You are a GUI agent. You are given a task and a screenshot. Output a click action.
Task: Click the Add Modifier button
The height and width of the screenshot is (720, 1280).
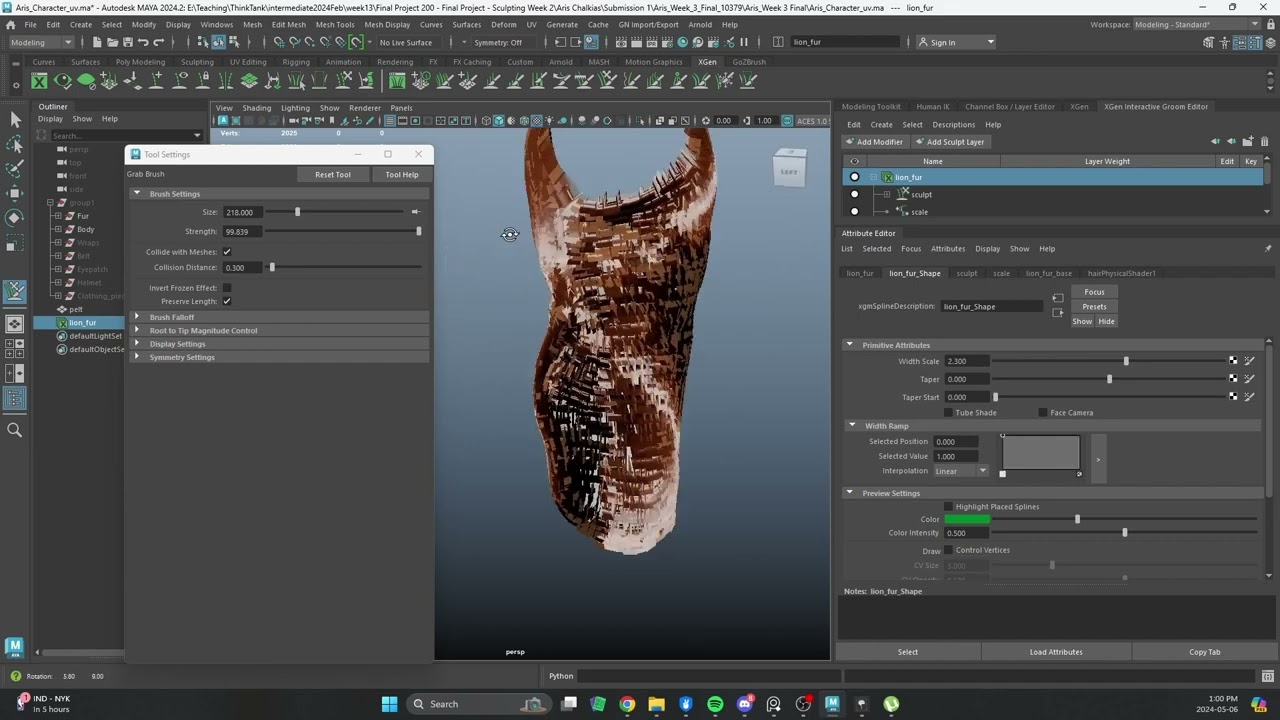(873, 142)
